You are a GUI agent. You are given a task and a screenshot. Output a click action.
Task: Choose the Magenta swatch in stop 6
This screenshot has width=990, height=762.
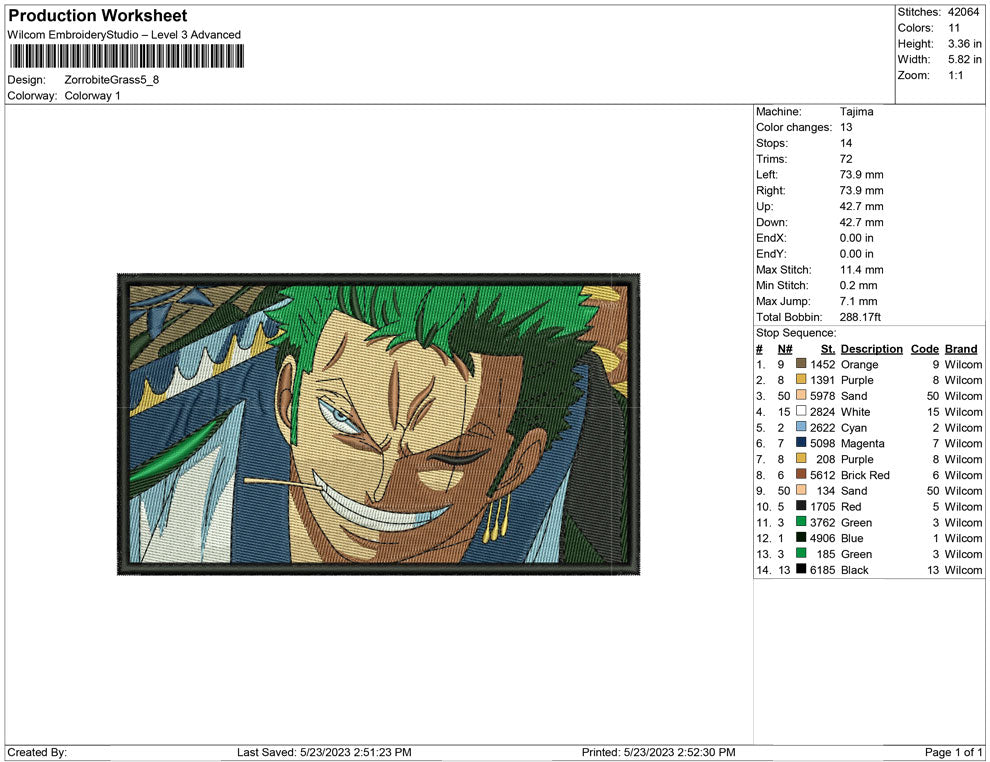tap(801, 443)
